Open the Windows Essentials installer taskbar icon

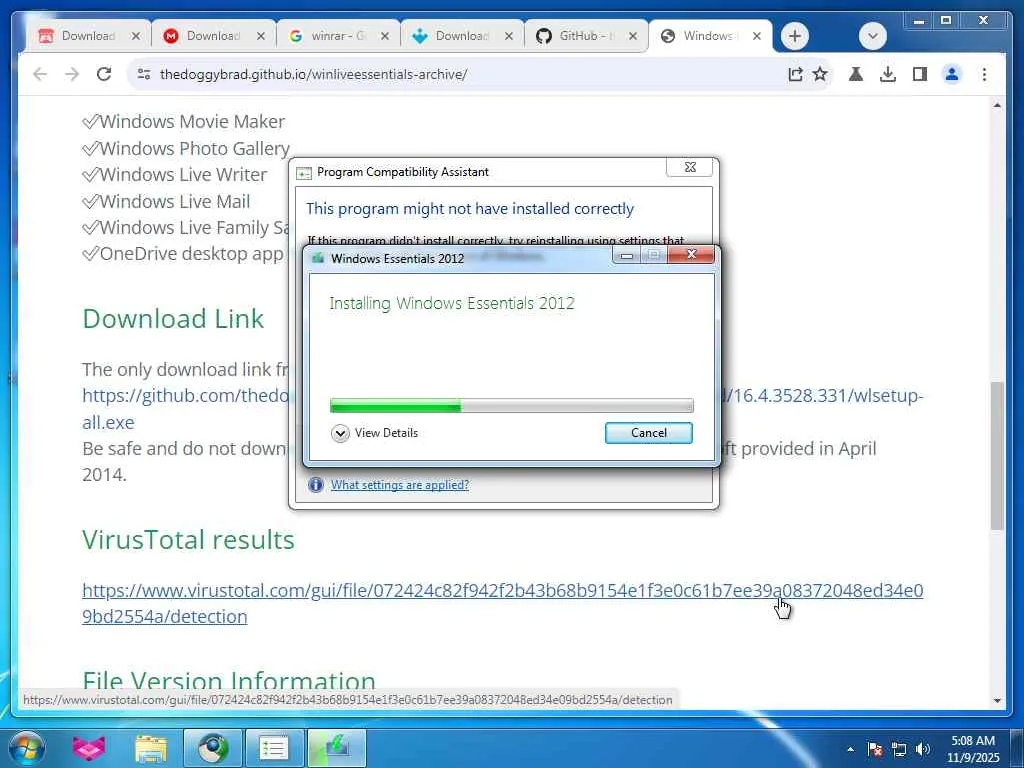pyautogui.click(x=336, y=748)
